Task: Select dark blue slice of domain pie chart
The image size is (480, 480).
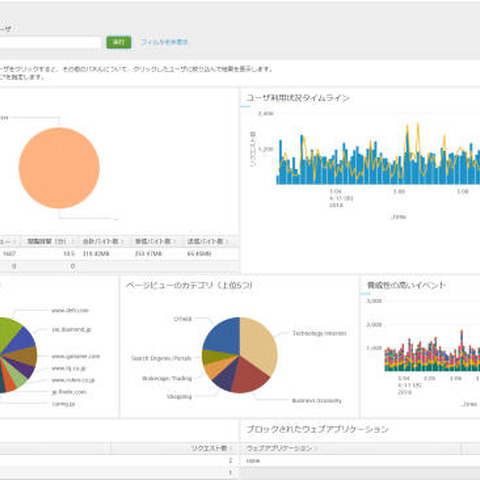Action: coord(22,340)
